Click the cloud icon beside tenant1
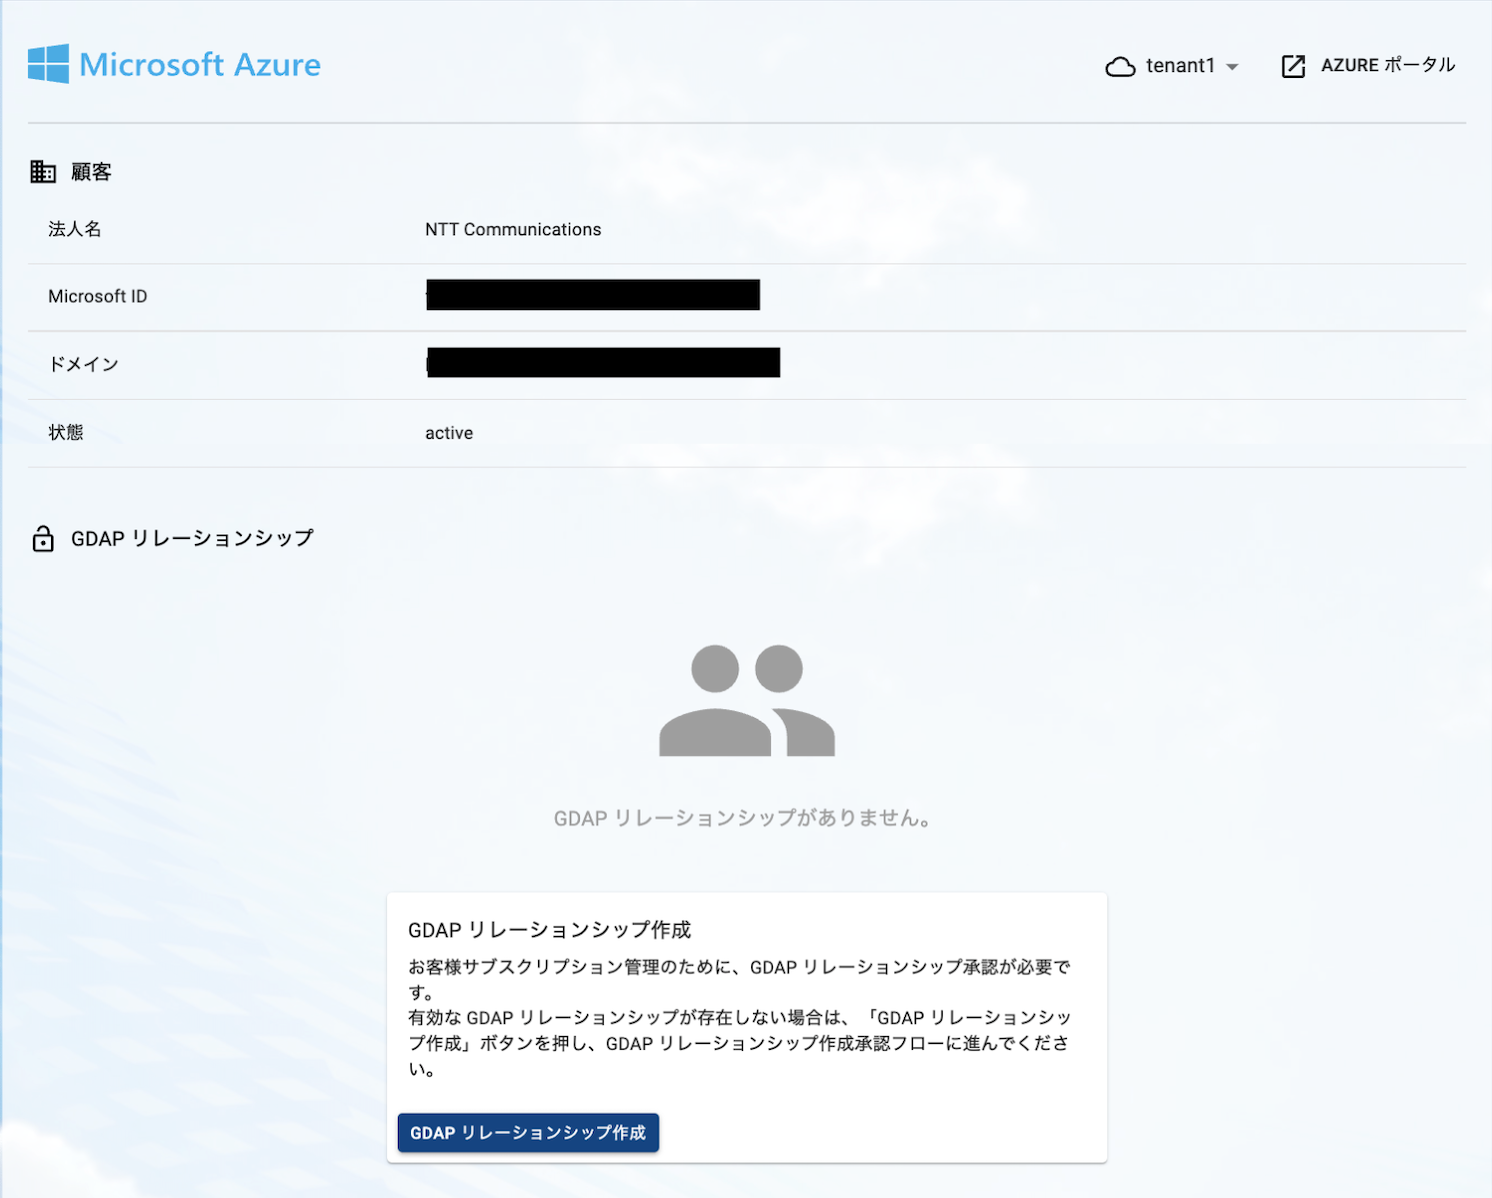This screenshot has height=1198, width=1492. pyautogui.click(x=1120, y=66)
